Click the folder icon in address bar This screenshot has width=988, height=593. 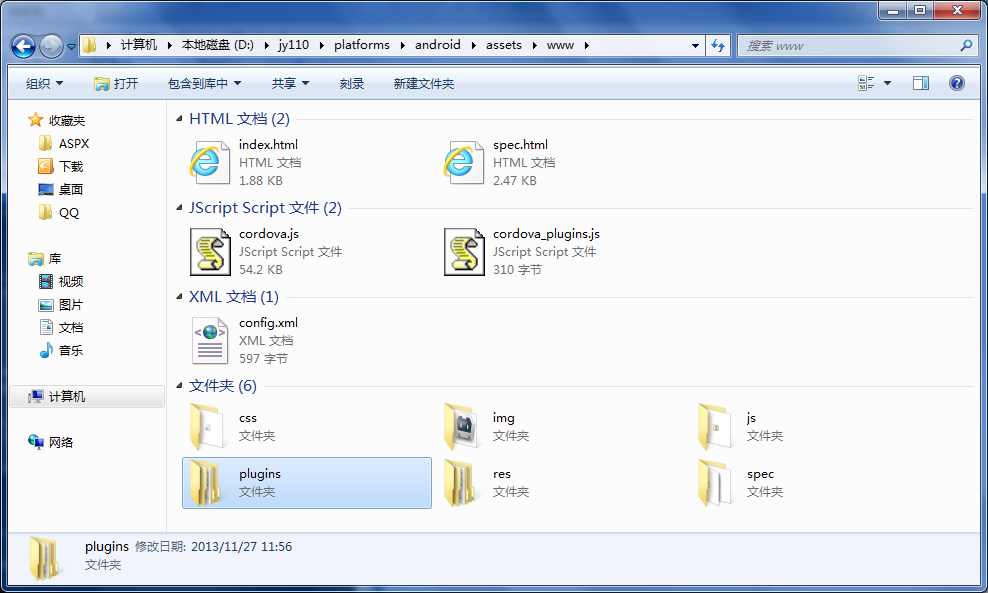(x=89, y=45)
